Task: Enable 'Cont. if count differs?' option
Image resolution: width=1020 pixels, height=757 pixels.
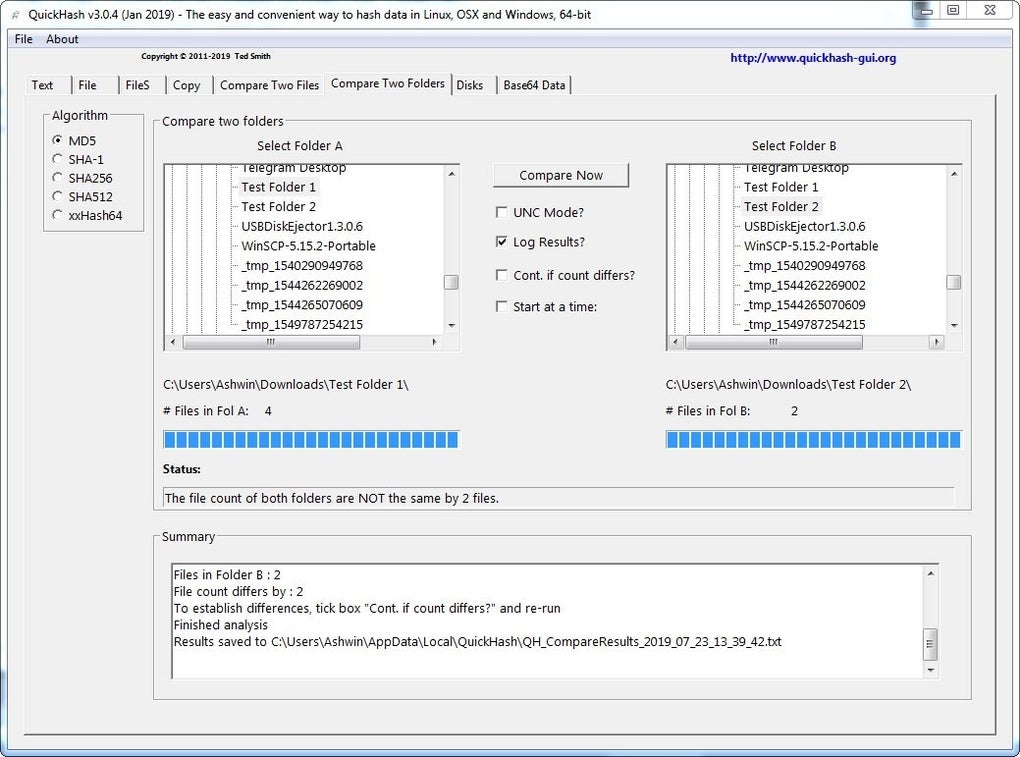Action: pos(501,275)
